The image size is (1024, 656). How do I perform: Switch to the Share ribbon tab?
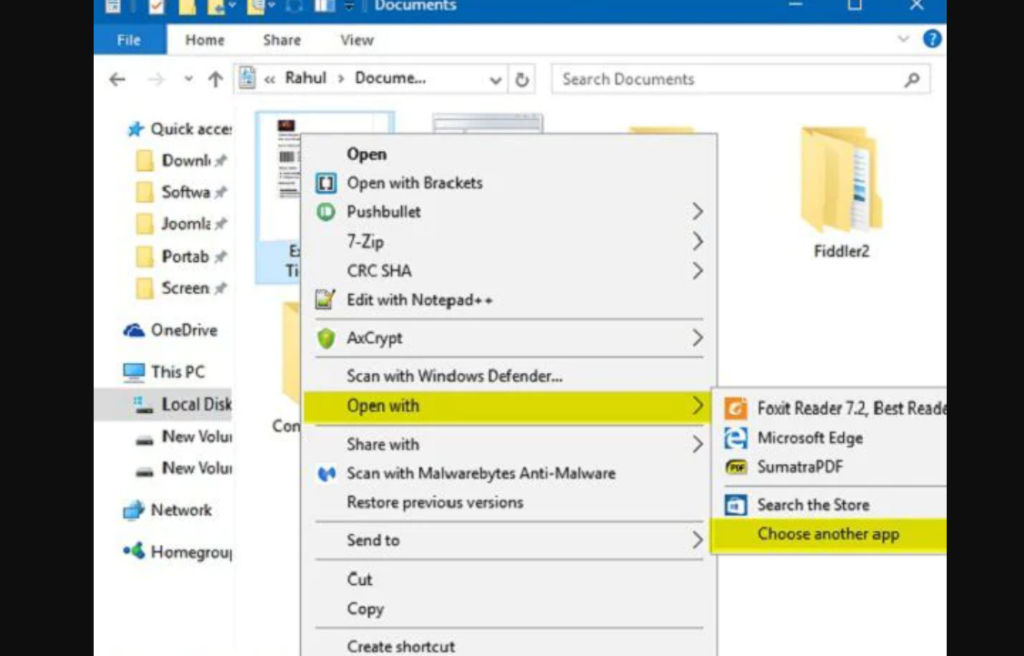(x=281, y=40)
